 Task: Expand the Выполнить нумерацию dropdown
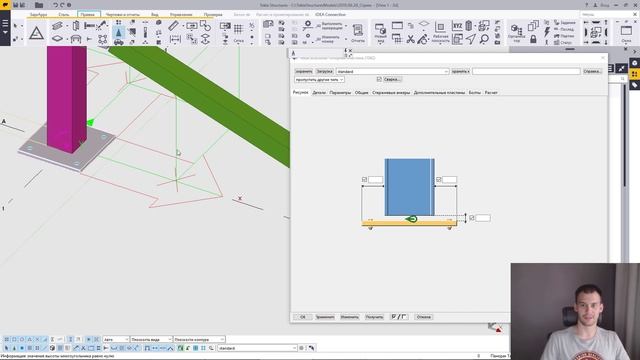coord(346,27)
